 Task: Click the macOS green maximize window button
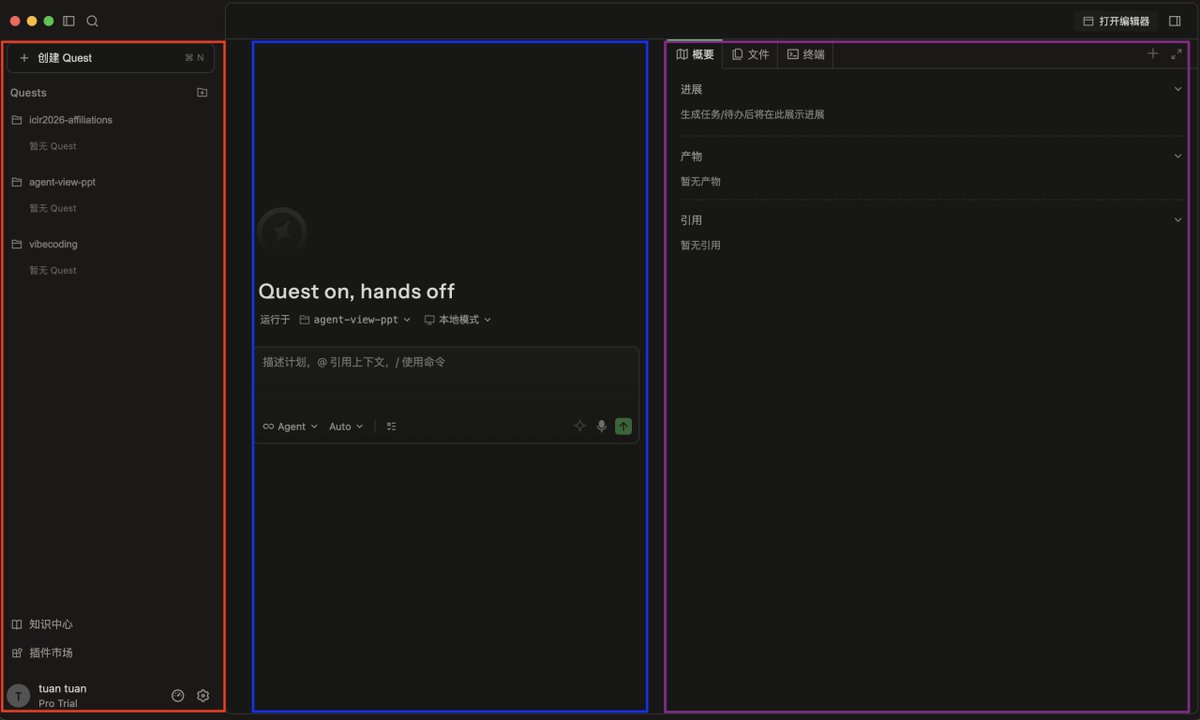48,21
